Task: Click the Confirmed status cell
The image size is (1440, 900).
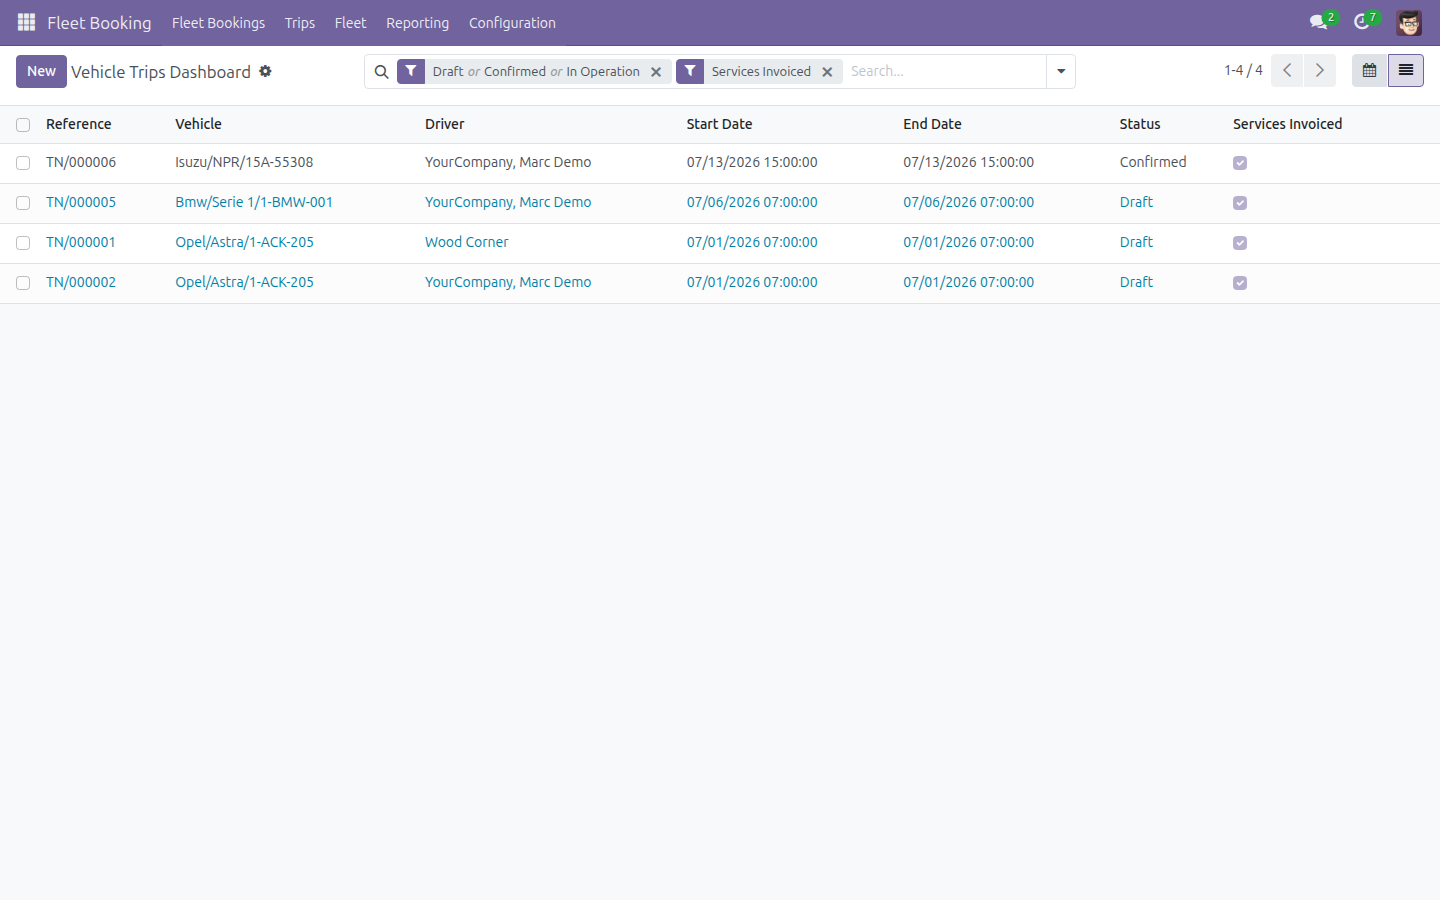Action: [x=1153, y=162]
